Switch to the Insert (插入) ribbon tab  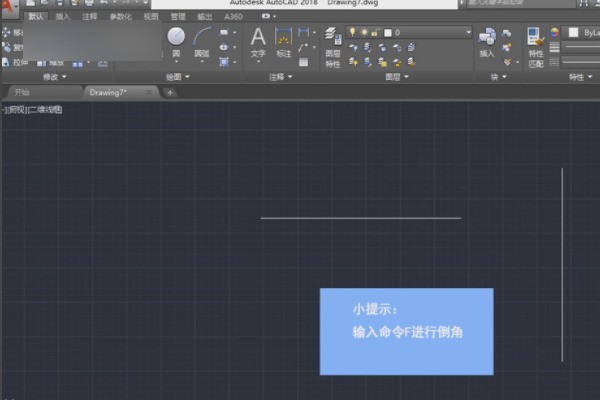coord(63,16)
